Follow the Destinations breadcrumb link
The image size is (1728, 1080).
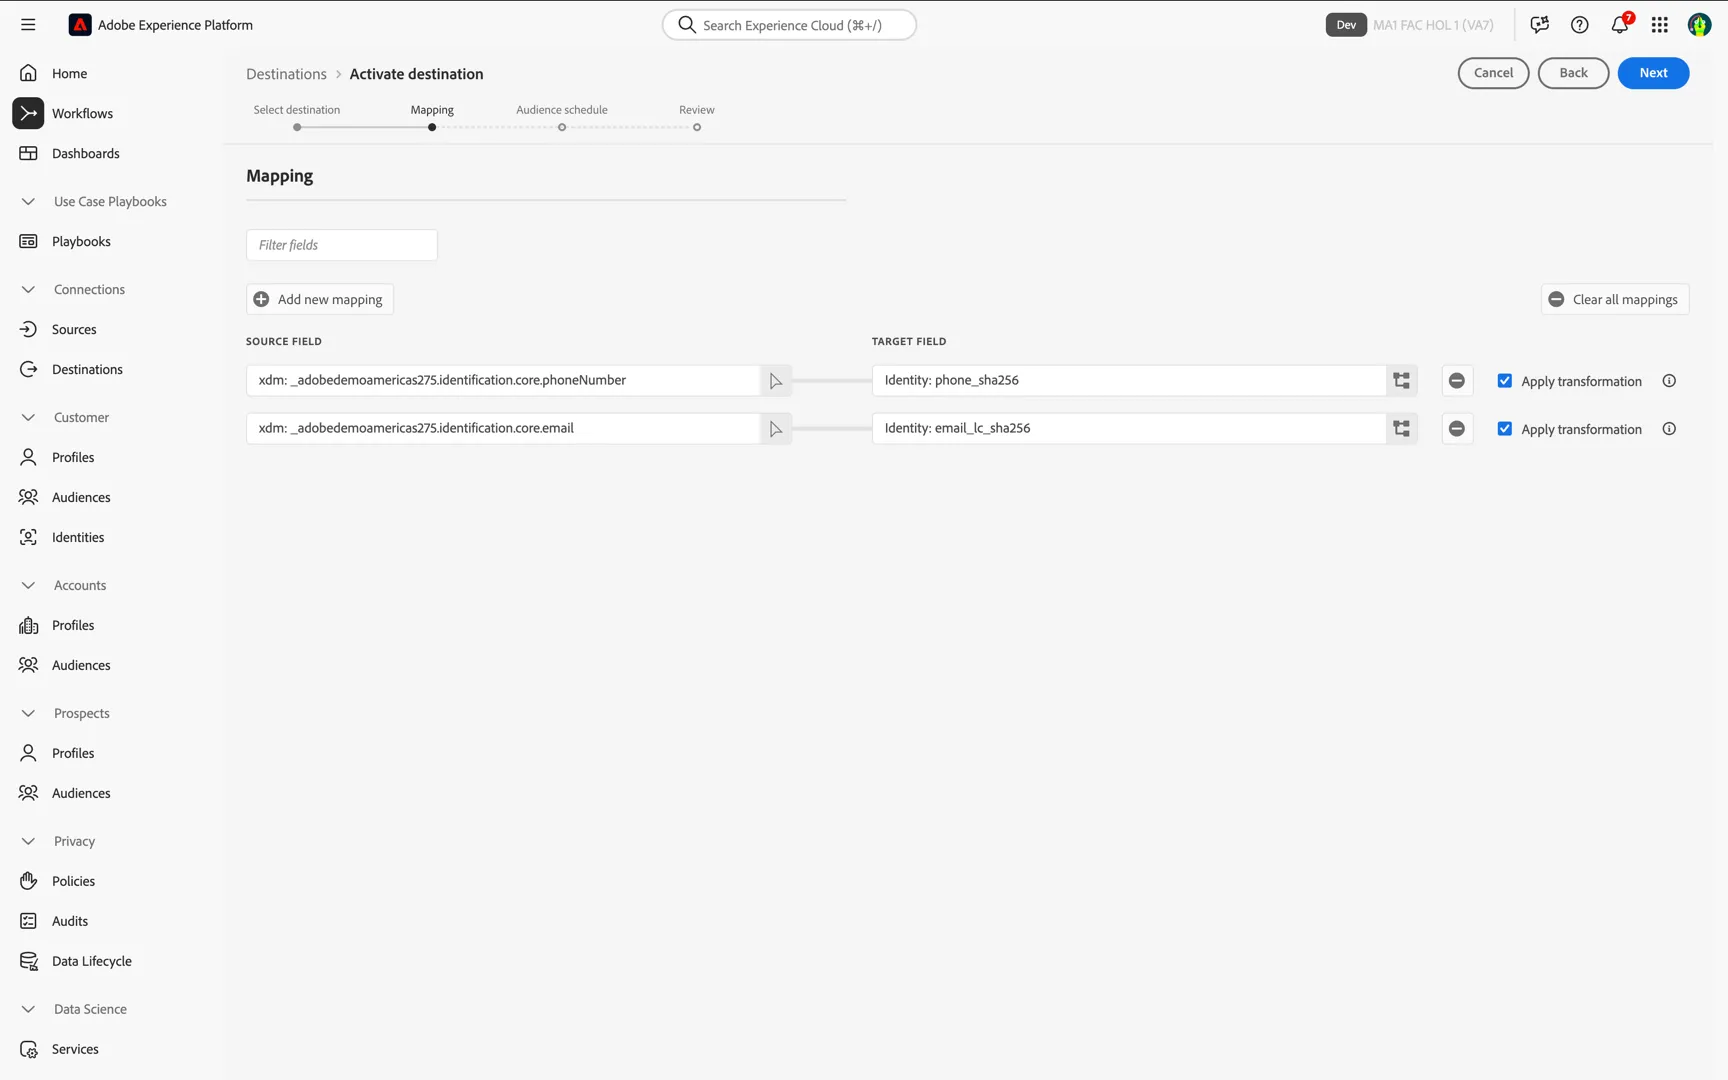(286, 74)
